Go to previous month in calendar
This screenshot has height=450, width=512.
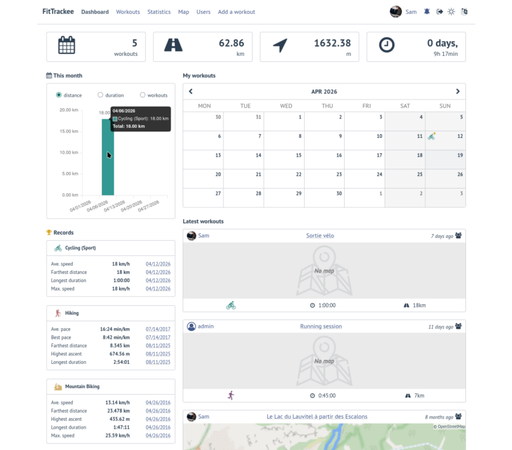click(191, 91)
